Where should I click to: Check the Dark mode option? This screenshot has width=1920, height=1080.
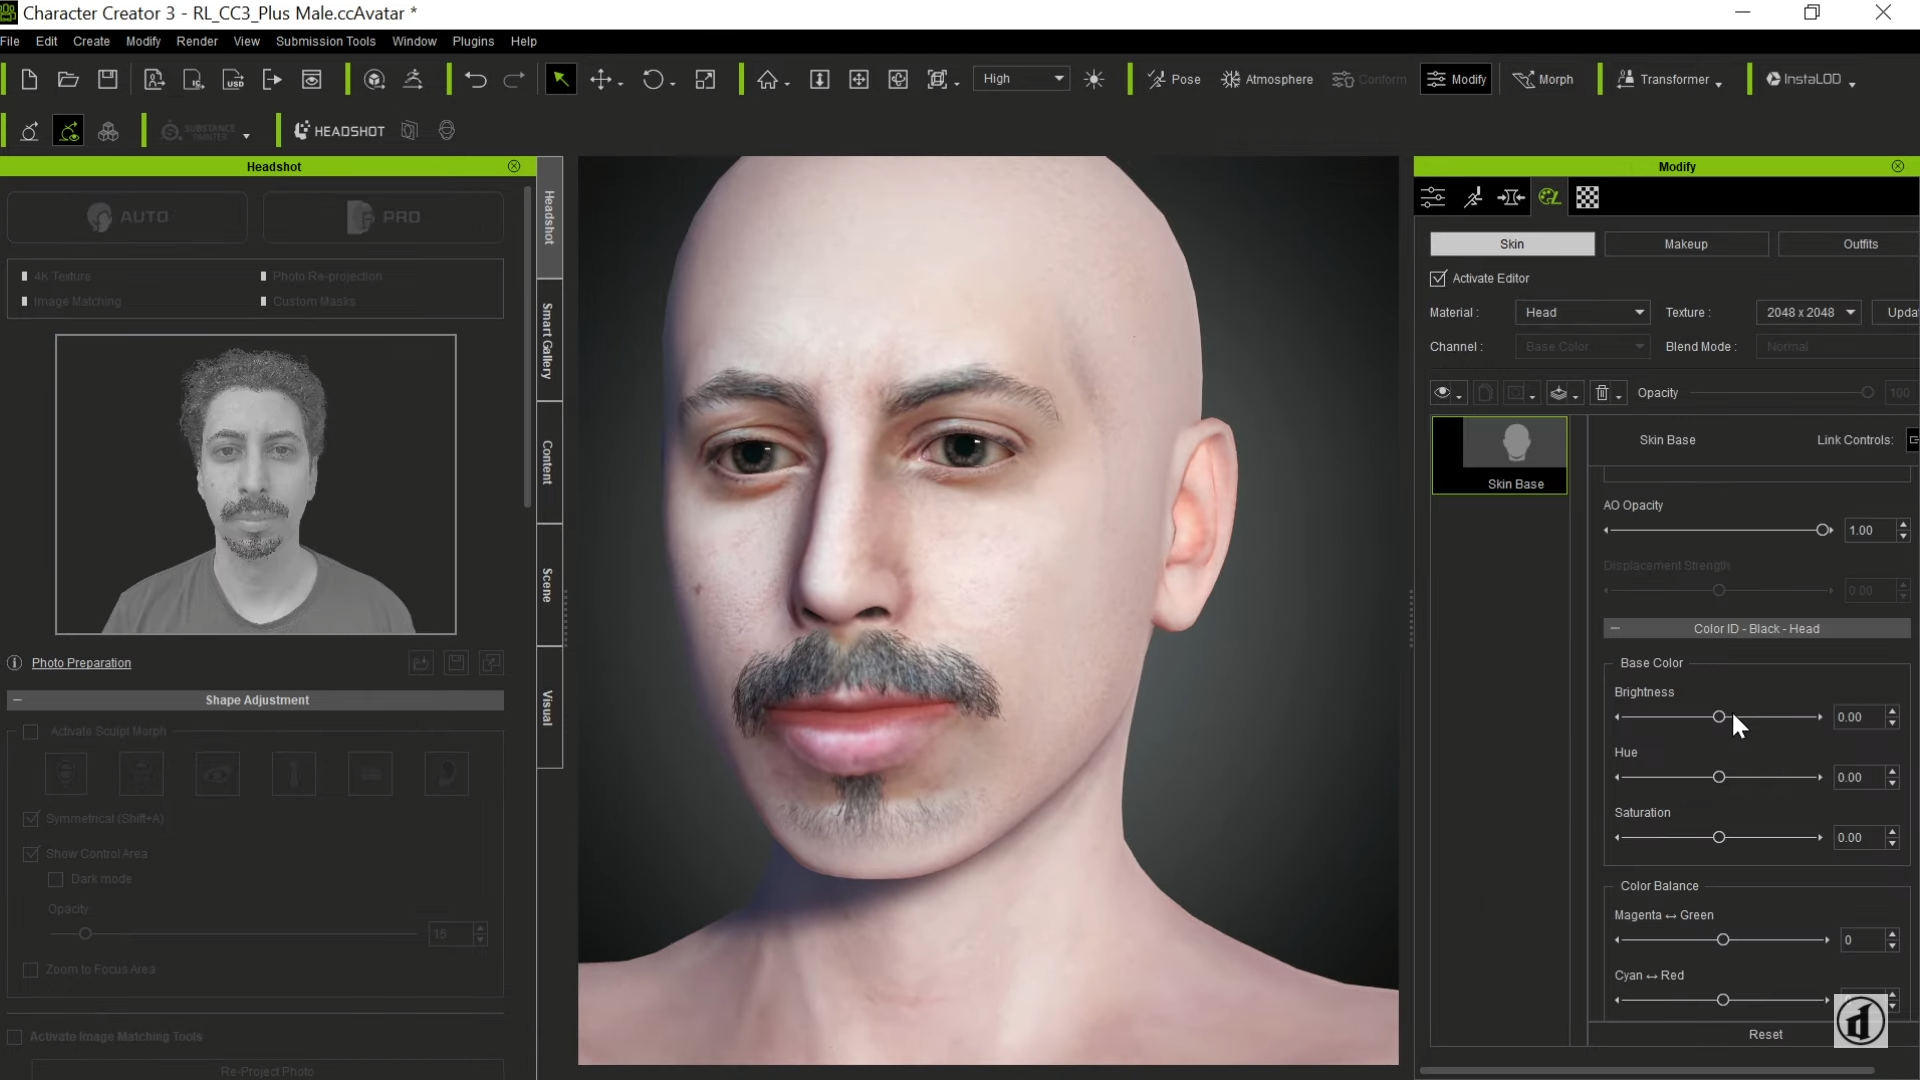click(x=56, y=879)
